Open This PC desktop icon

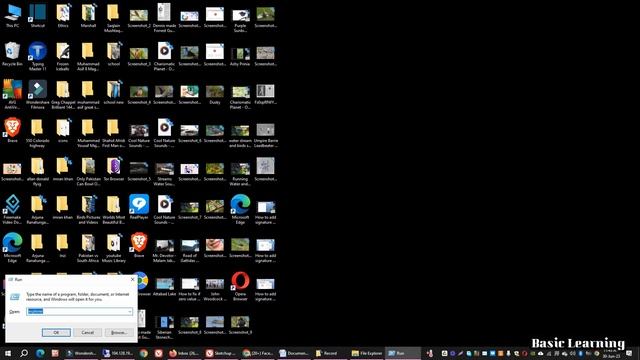point(12,16)
